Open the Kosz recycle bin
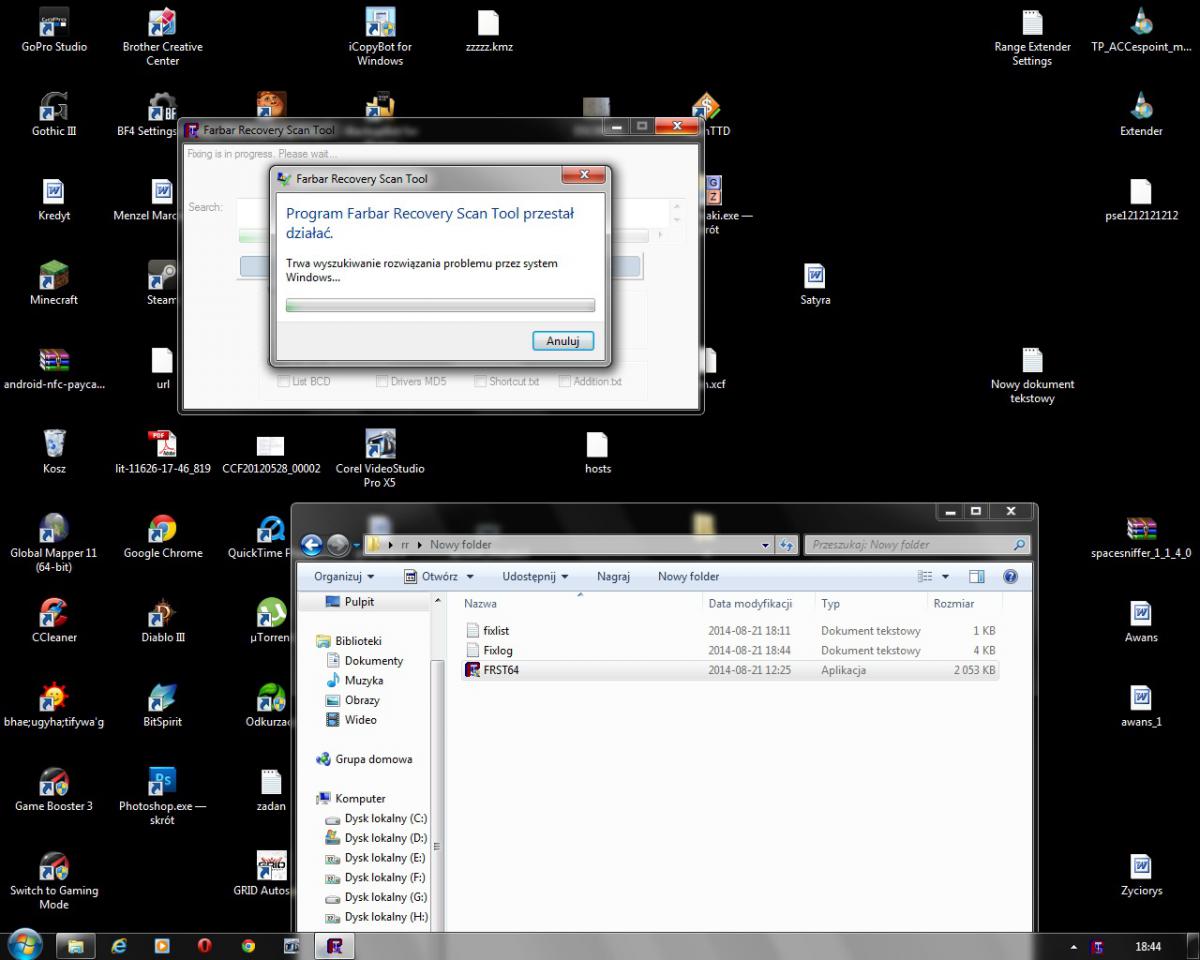The height and width of the screenshot is (960, 1200). coord(54,451)
